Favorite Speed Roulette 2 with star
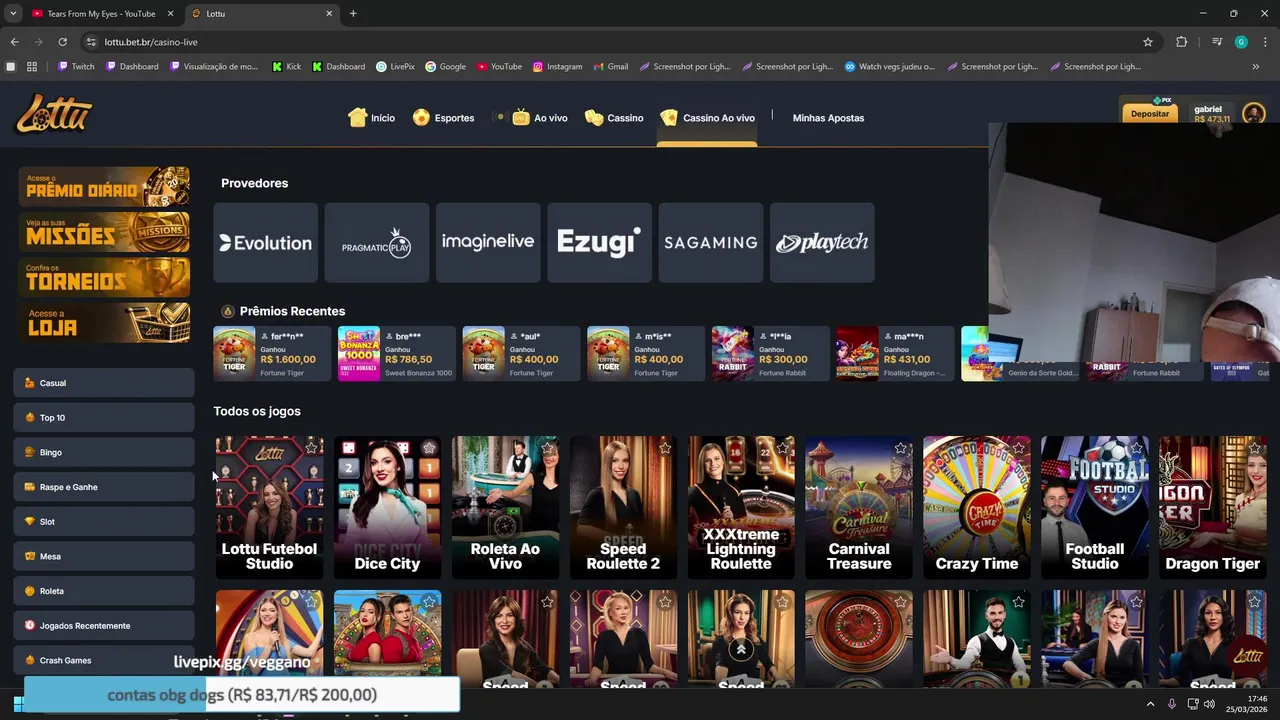 [665, 448]
